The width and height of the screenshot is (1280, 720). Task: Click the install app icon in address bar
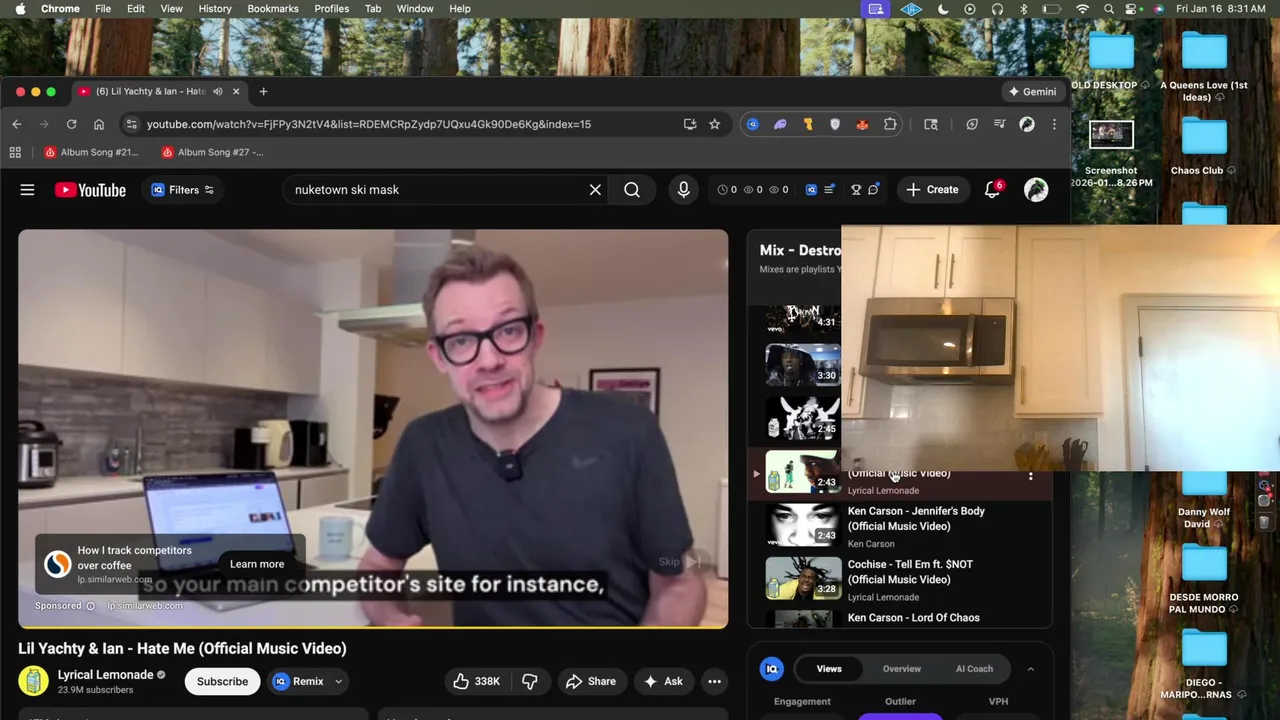690,124
